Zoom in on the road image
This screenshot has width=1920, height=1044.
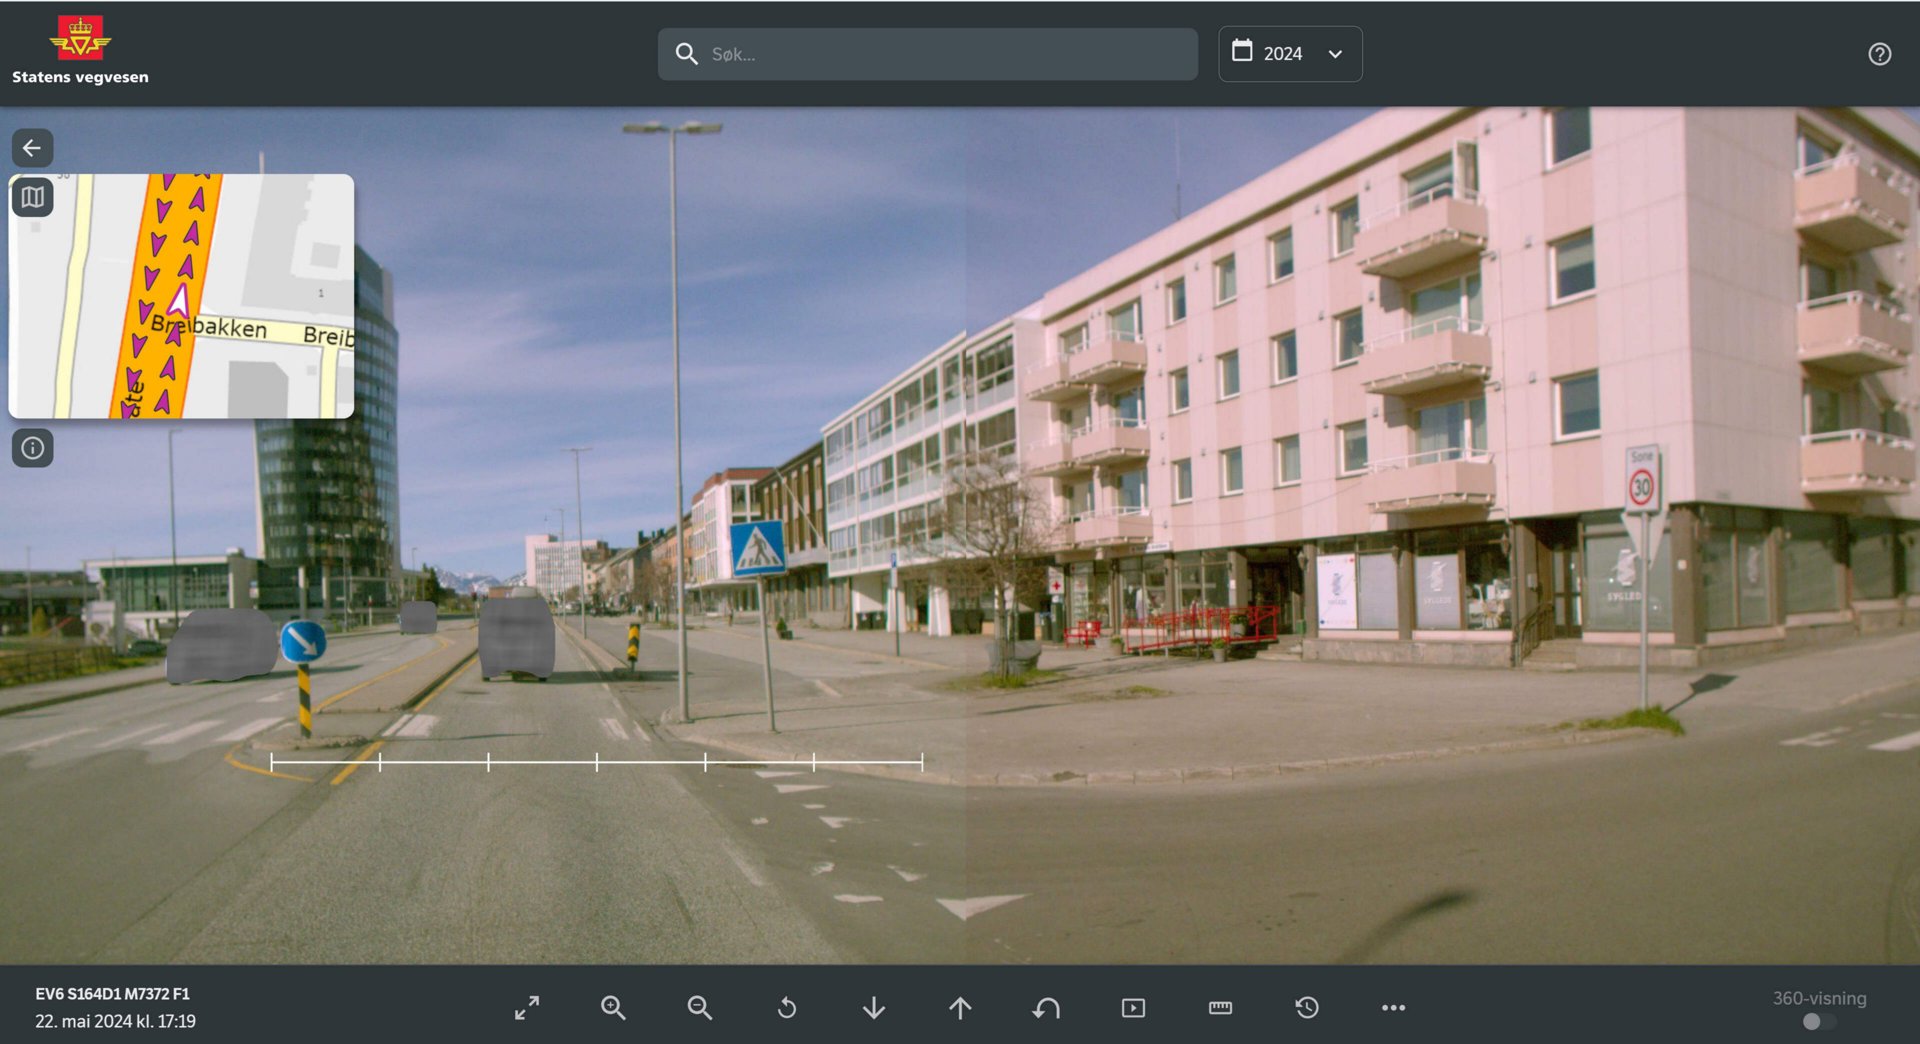click(614, 1008)
